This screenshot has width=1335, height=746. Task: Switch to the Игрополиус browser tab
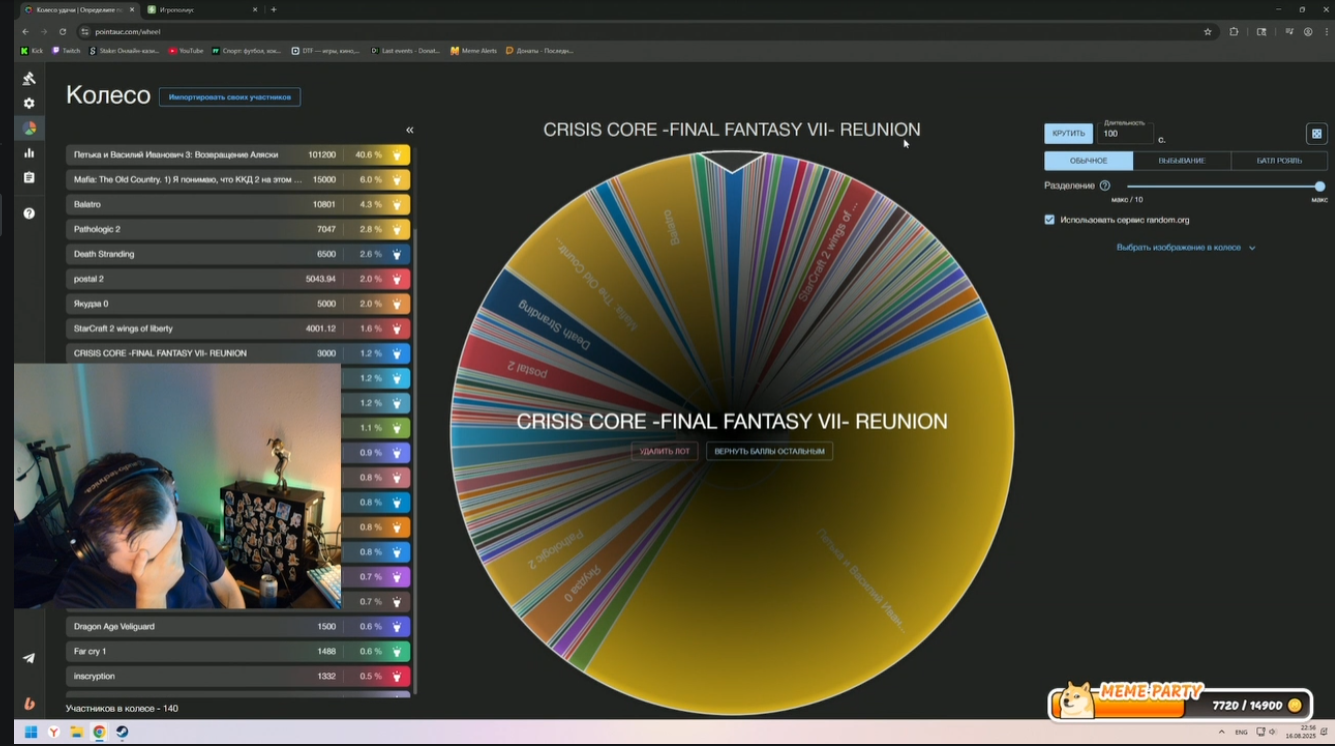[201, 10]
